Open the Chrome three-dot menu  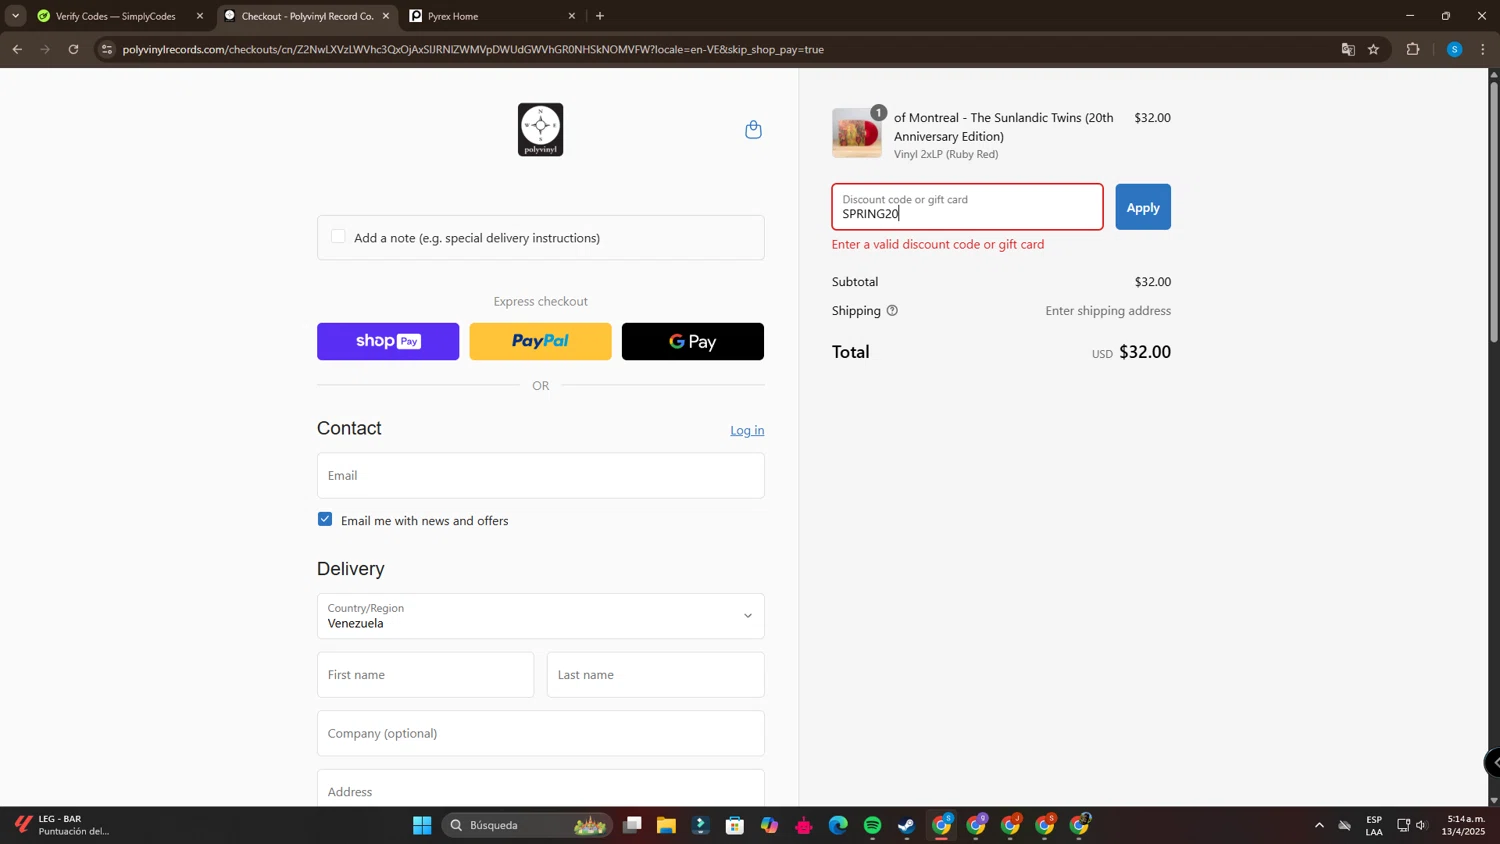tap(1483, 49)
